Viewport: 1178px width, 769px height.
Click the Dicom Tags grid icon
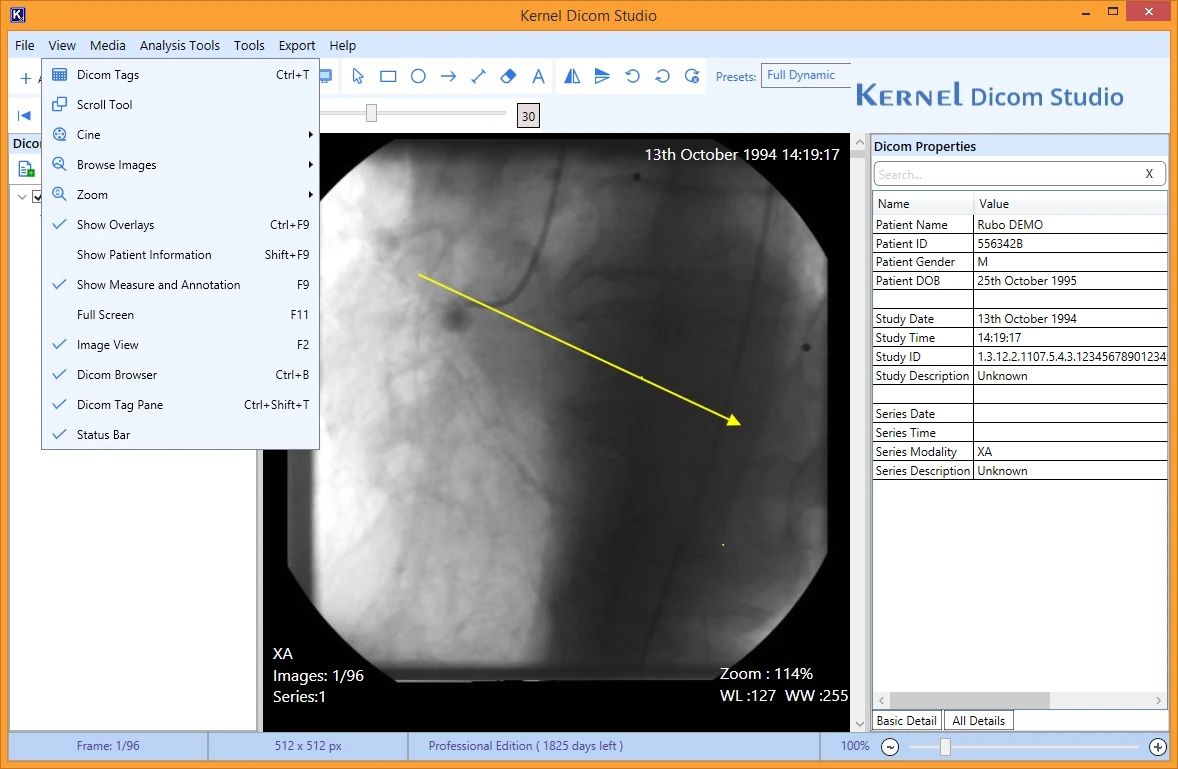[59, 74]
